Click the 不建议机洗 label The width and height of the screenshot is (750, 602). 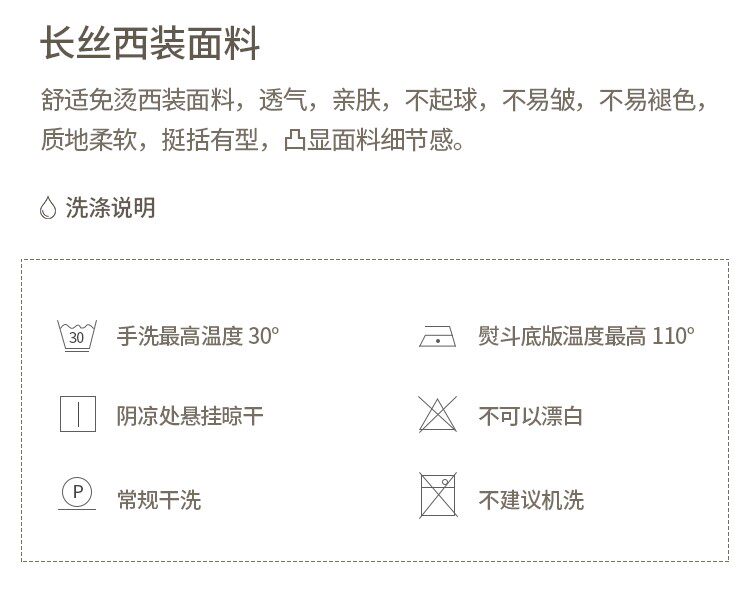coord(530,498)
